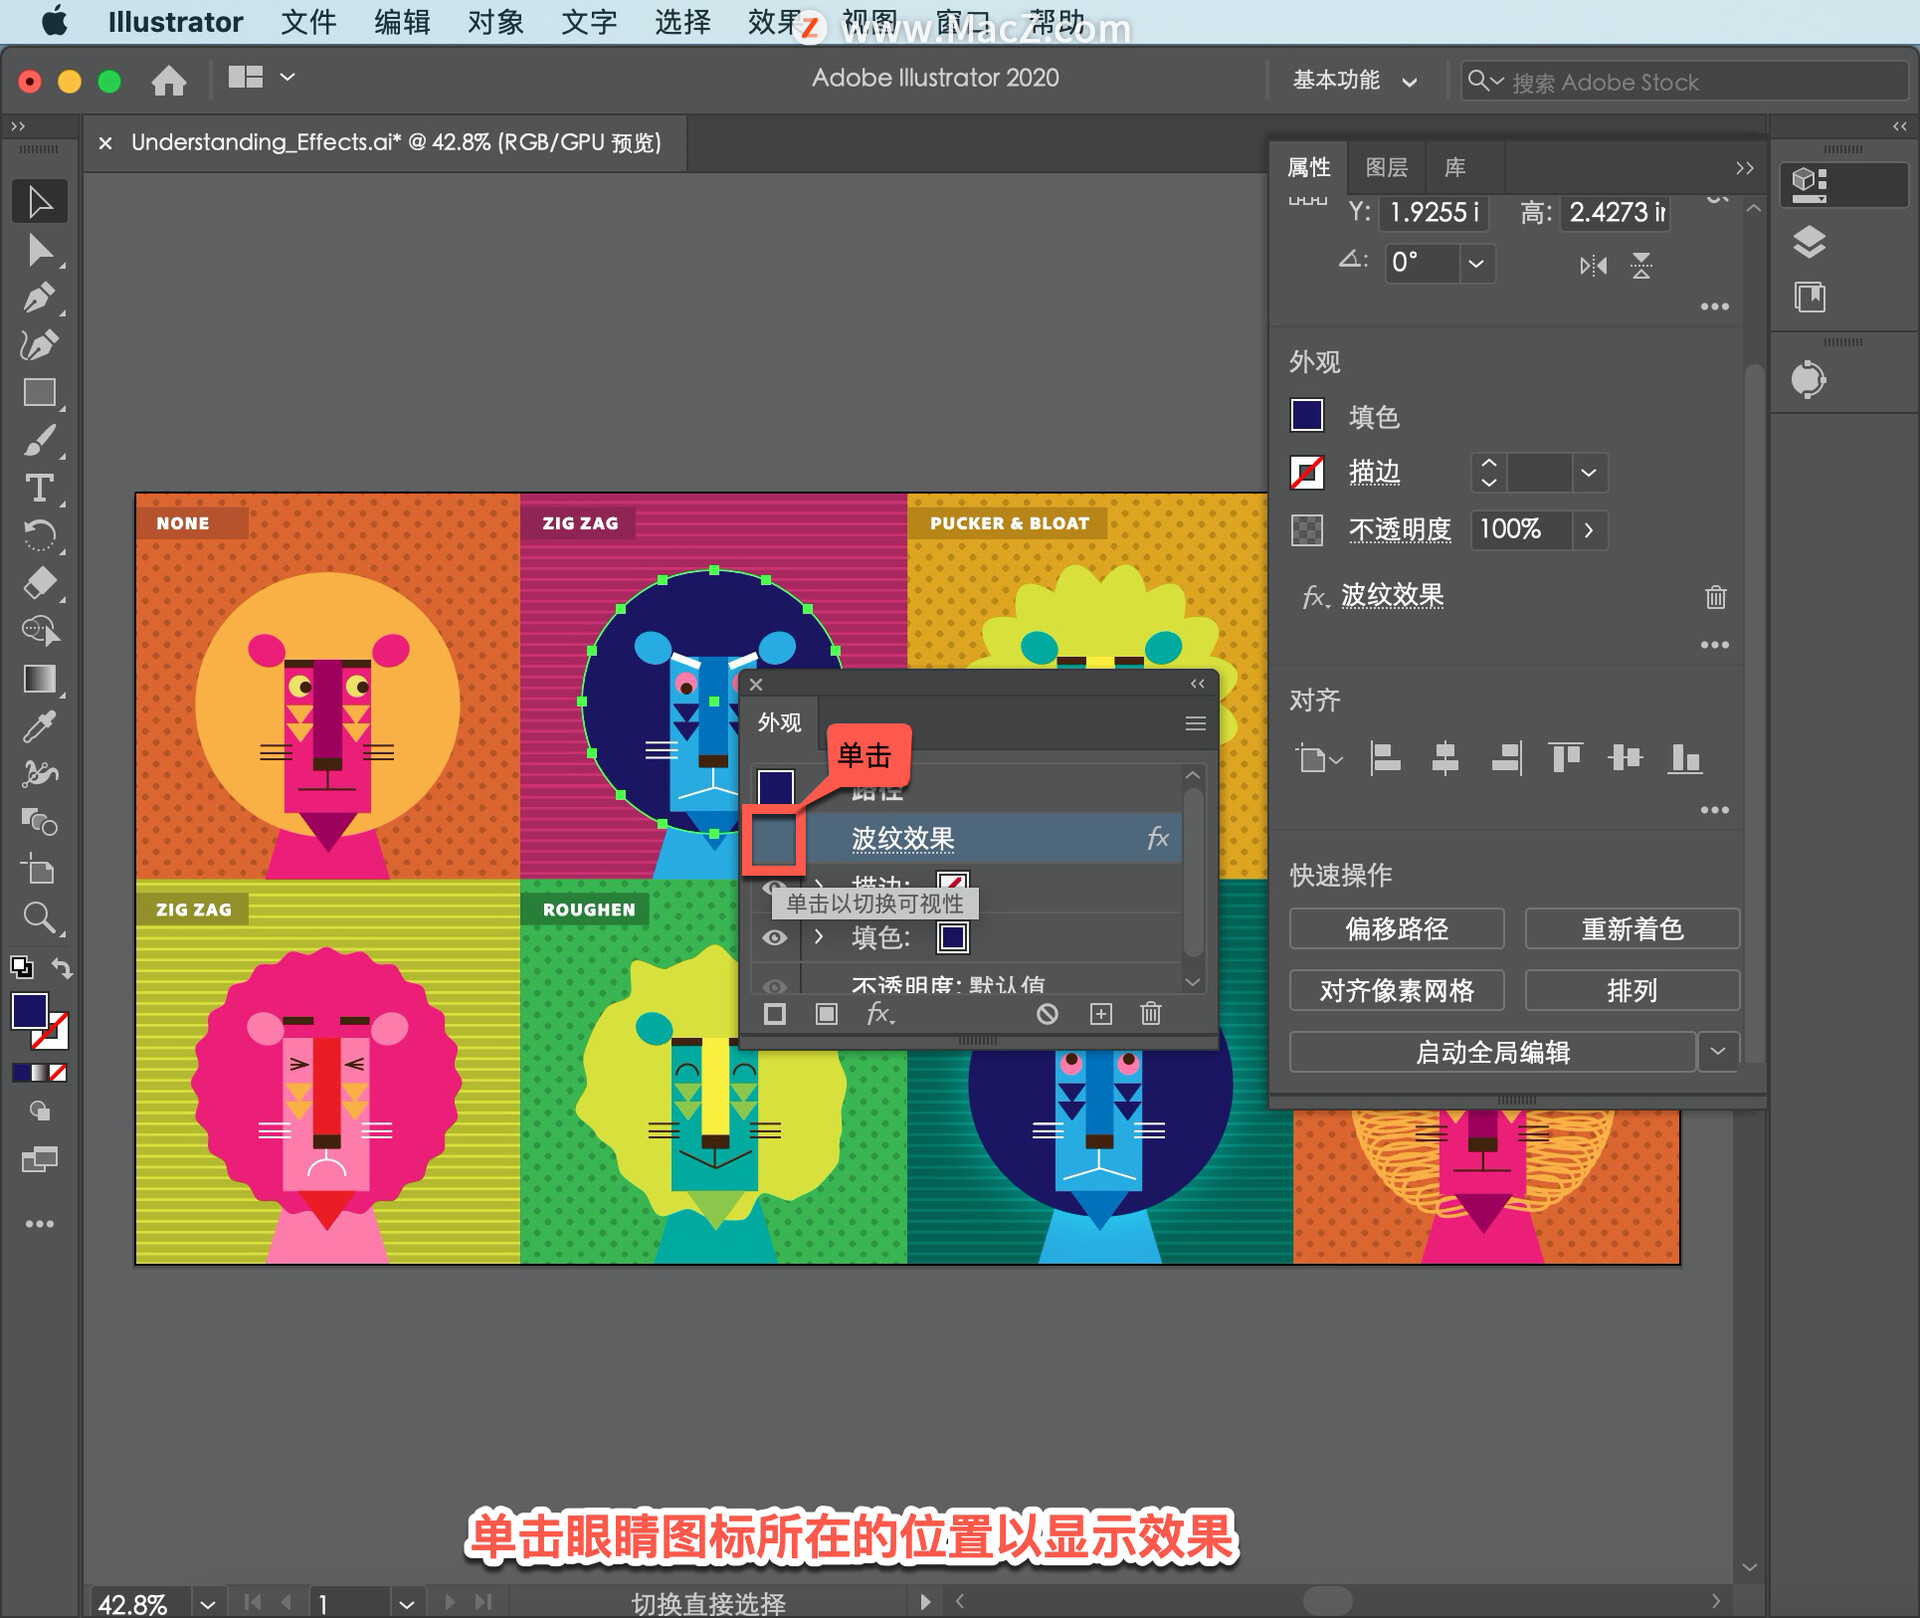Click the 填色 swatch in Properties panel
Screen dimensions: 1920x1618
coord(1307,416)
